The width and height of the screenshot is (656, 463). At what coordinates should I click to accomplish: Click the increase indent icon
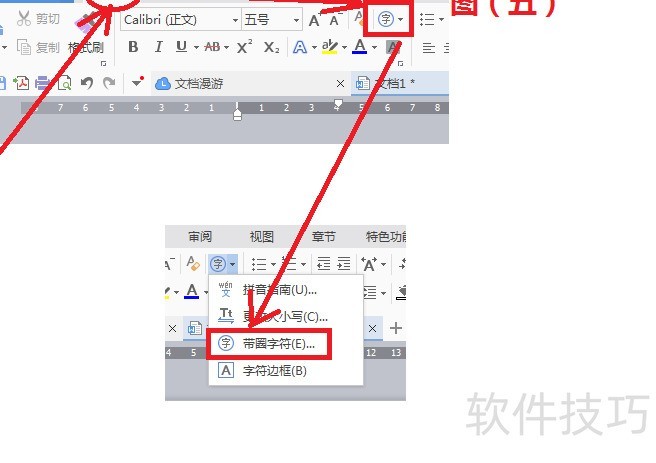(x=343, y=263)
